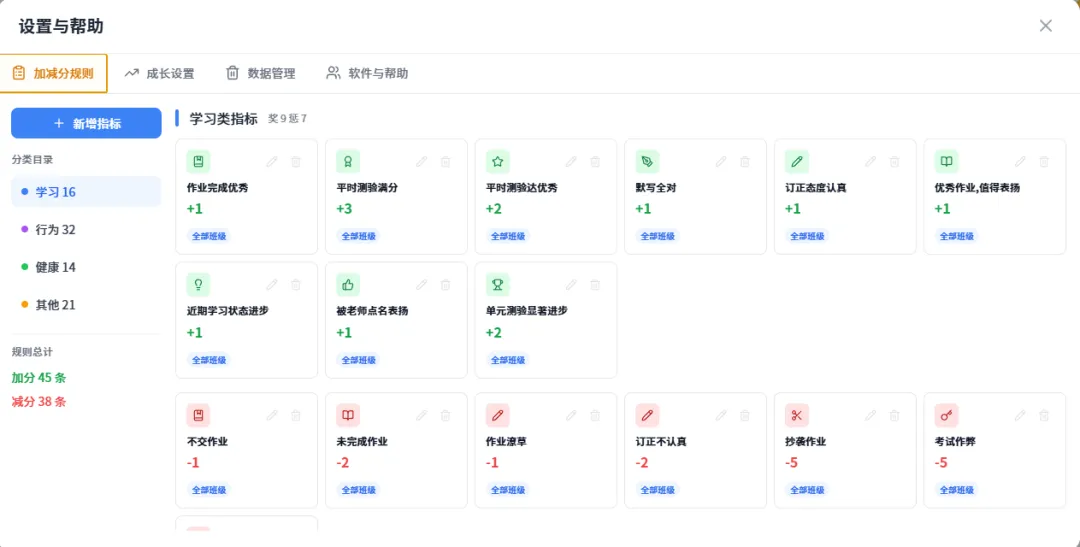
Task: Click the green thumbs-up icon on 被老师点名表扬
Action: [x=348, y=285]
